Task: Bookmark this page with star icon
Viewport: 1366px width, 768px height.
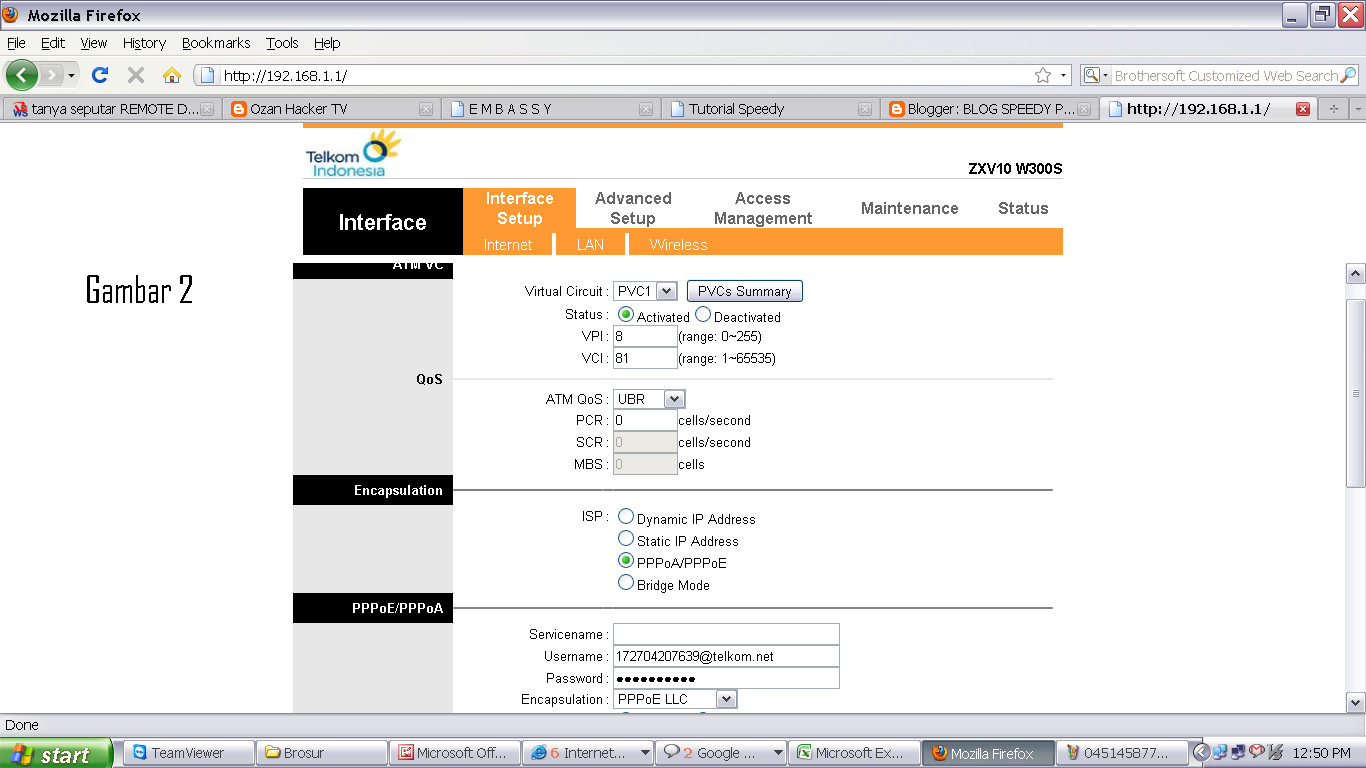Action: [1043, 75]
